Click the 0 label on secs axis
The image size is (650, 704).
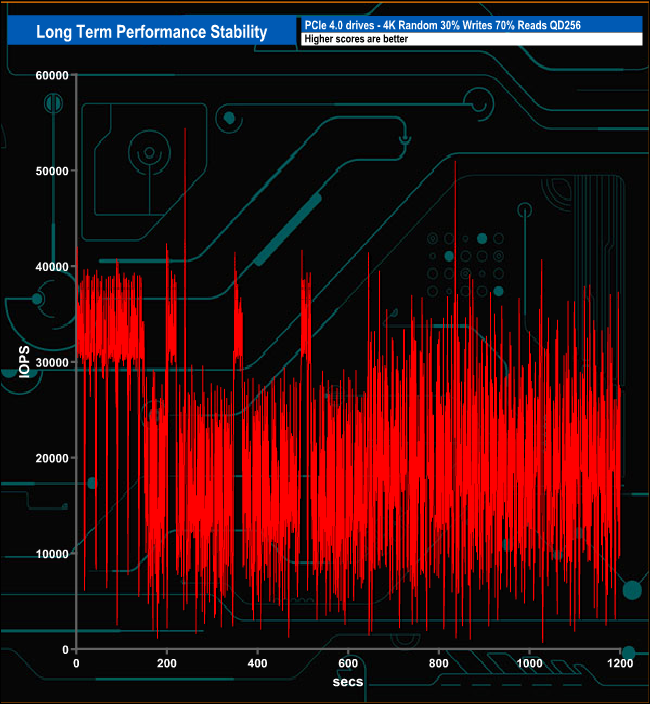tap(77, 663)
